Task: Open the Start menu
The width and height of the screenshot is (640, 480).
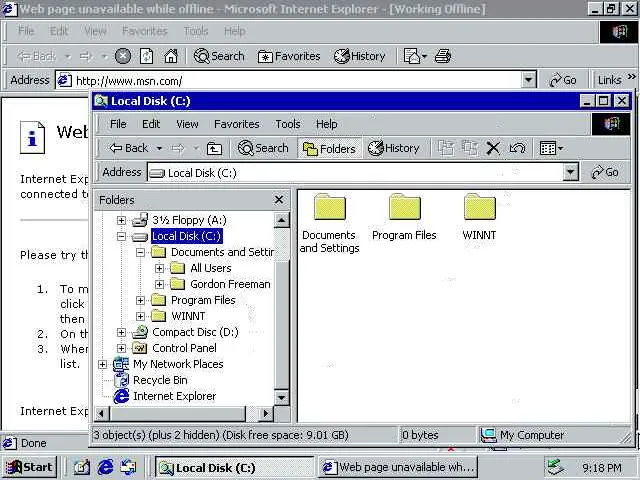Action: (30, 467)
